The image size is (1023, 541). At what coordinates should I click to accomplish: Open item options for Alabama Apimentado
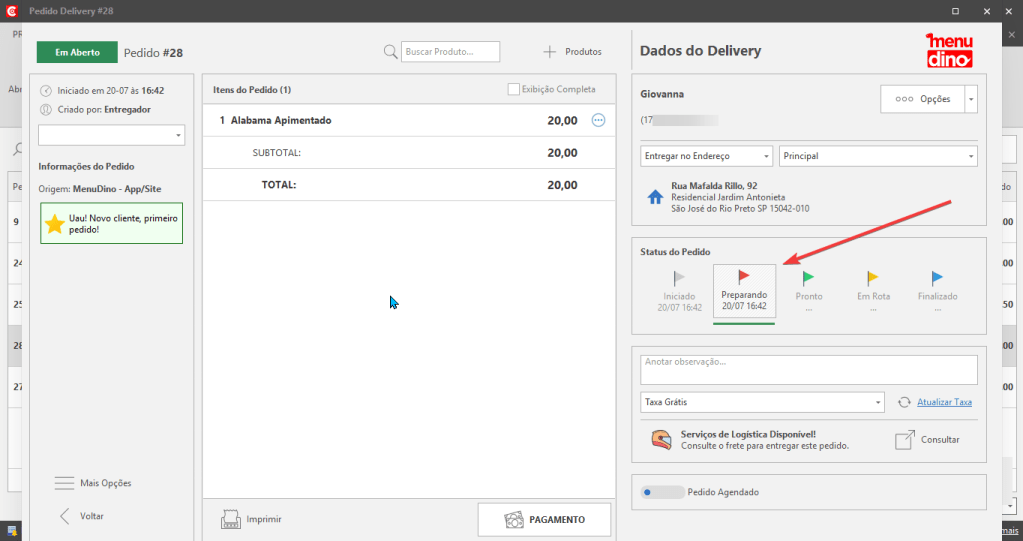point(598,120)
